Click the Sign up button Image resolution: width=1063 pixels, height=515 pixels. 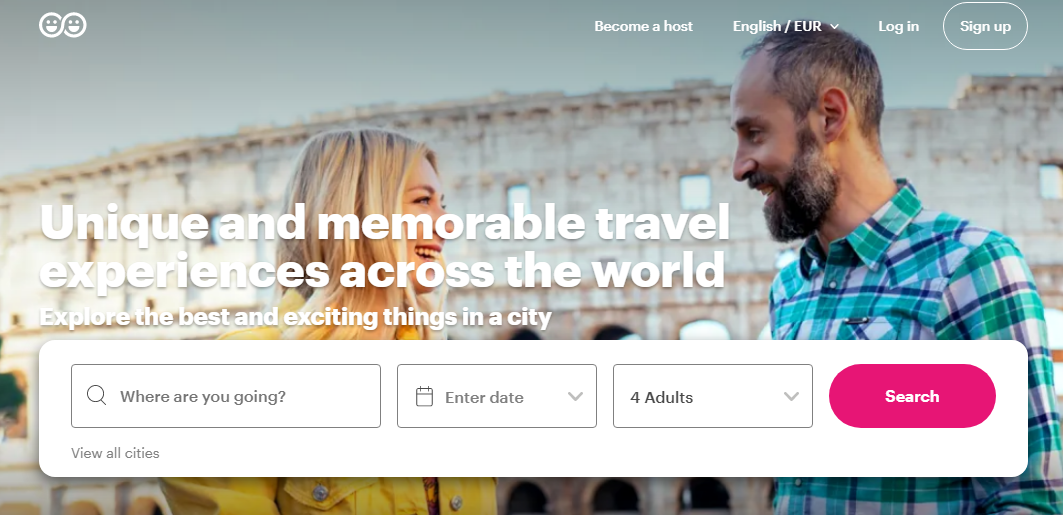point(985,26)
